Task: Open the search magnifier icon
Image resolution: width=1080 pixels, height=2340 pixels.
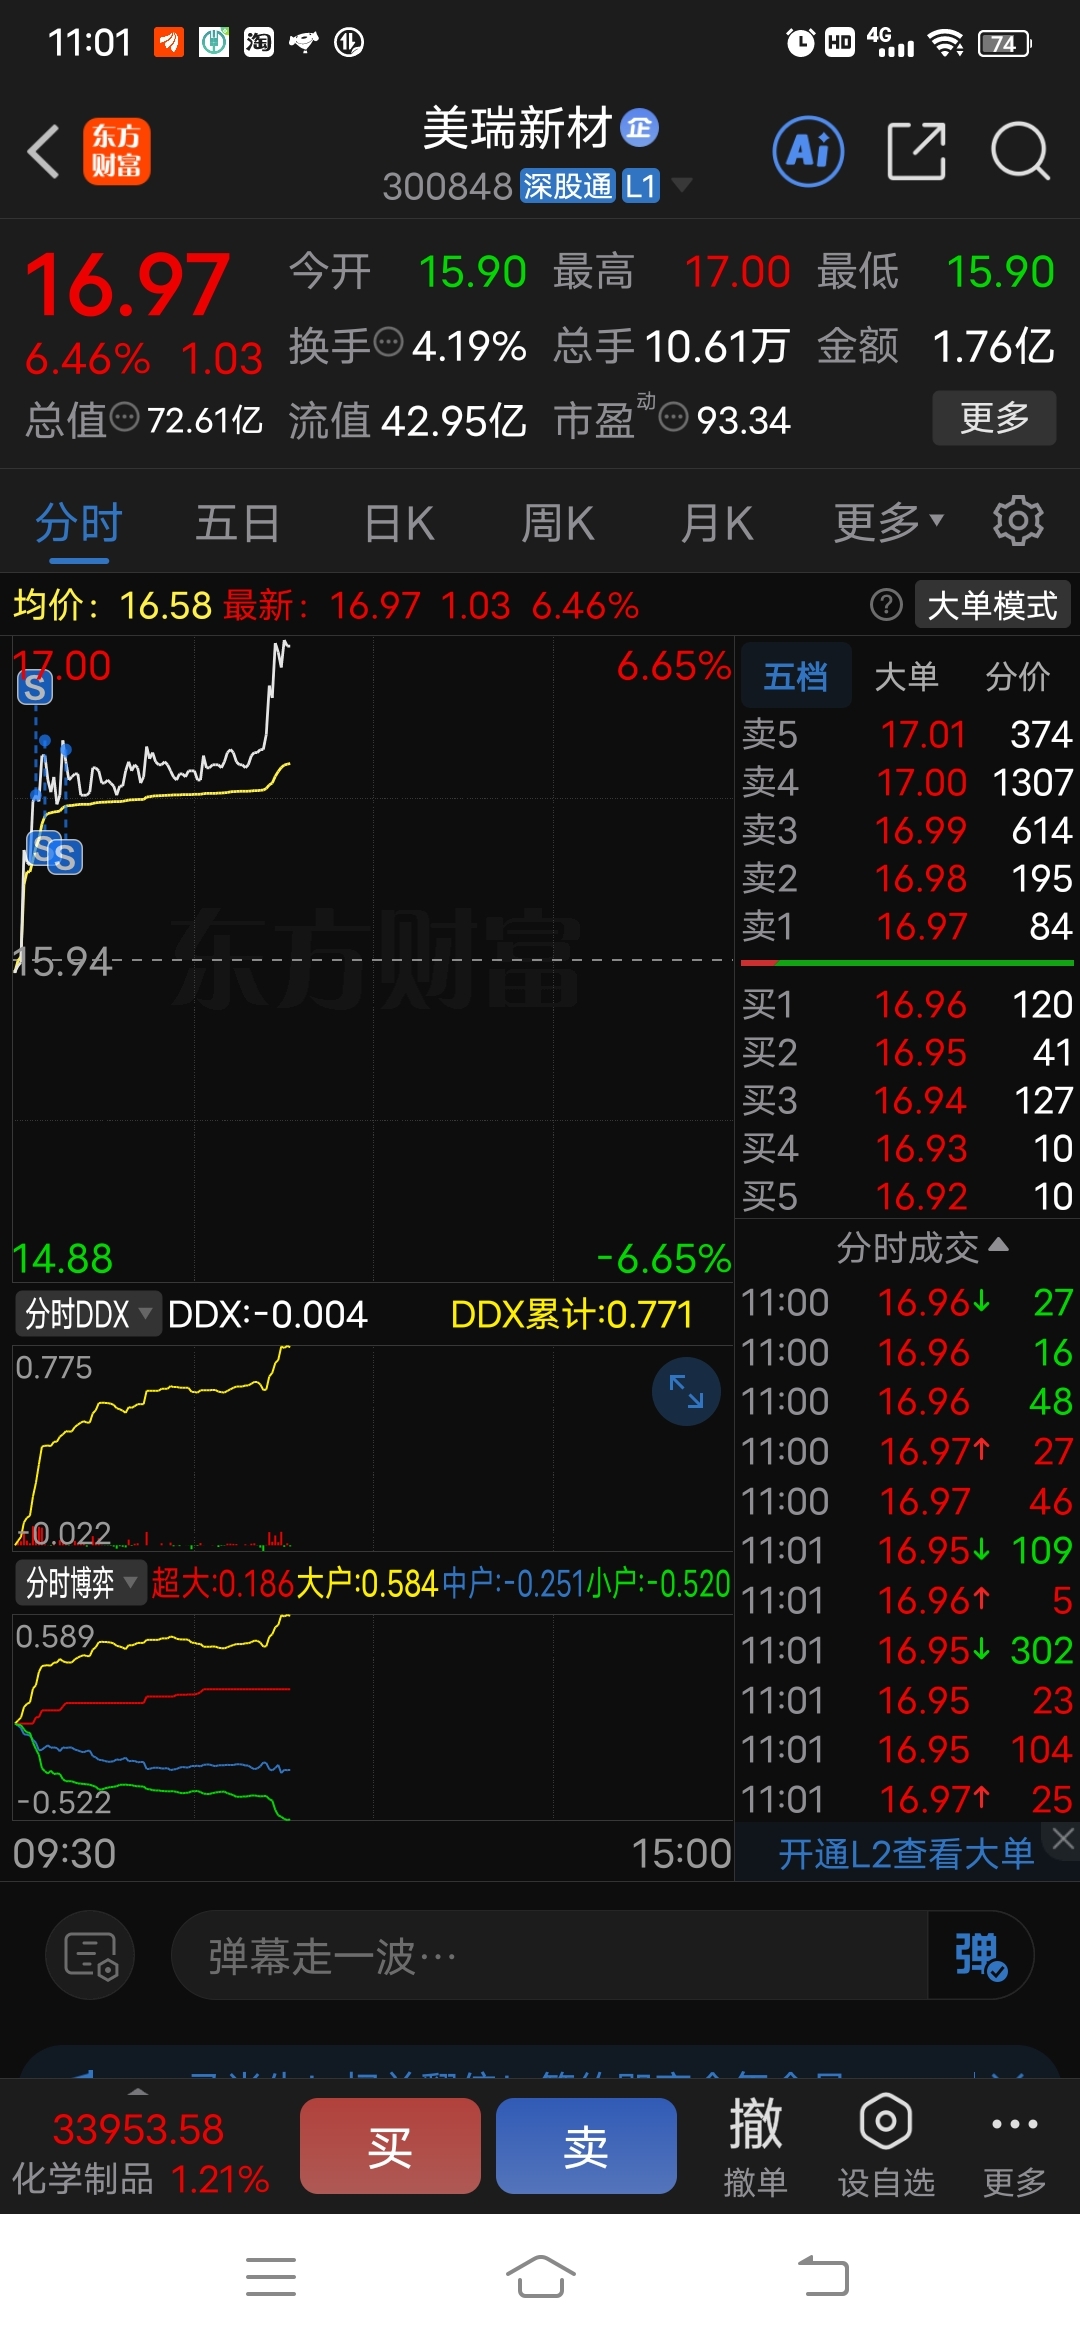Action: [x=1020, y=152]
